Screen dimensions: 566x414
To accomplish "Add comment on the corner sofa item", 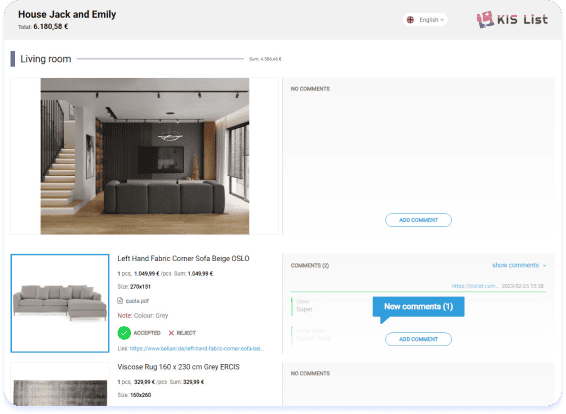I will tap(418, 339).
